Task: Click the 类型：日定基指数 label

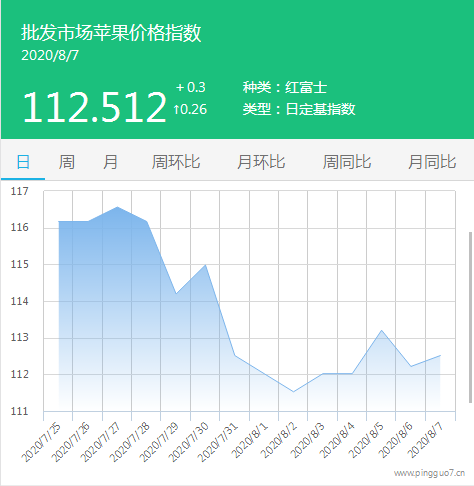Action: pos(299,109)
